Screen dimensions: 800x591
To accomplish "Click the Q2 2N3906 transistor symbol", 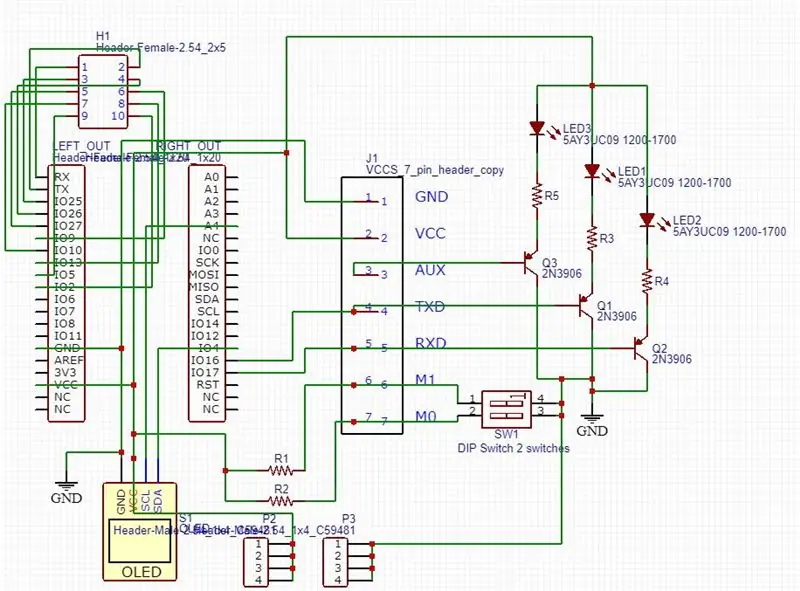I will point(641,349).
